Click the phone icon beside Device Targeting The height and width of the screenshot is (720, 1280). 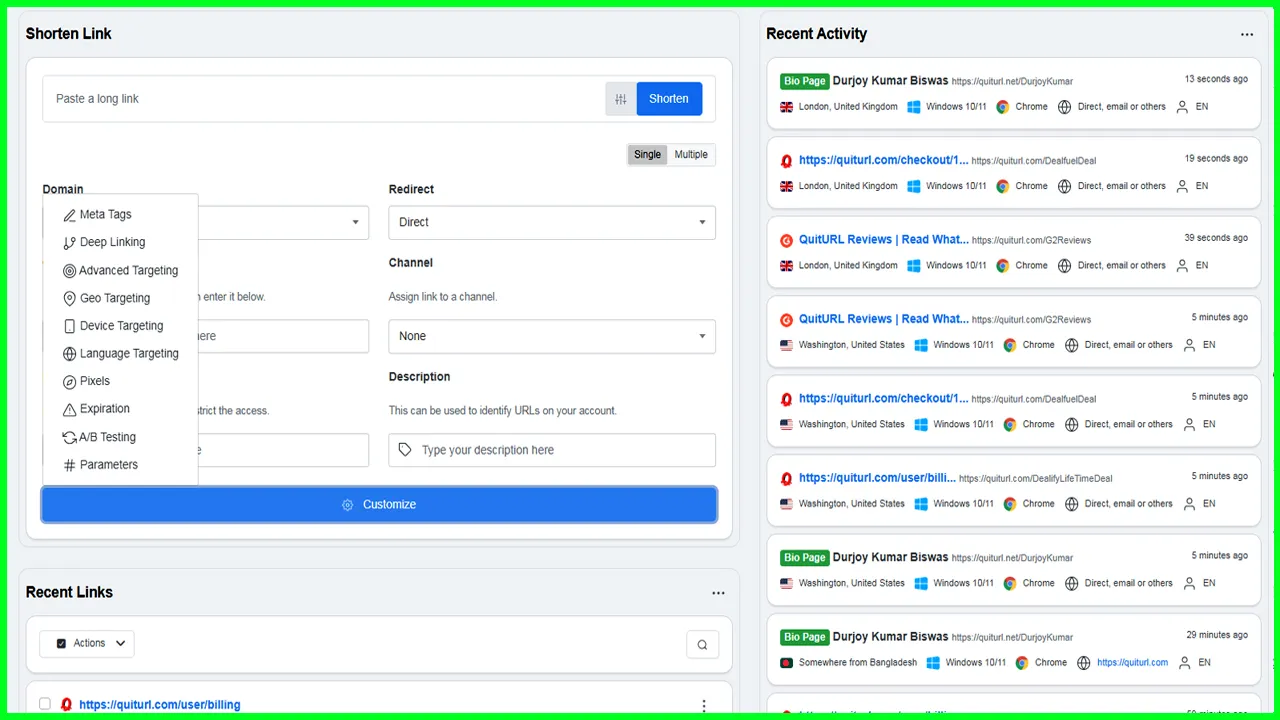pyautogui.click(x=69, y=326)
